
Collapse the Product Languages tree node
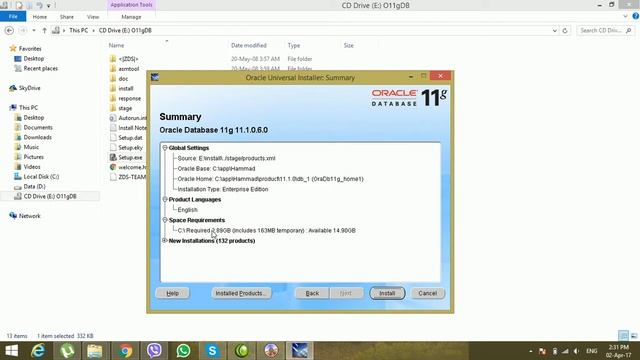click(x=165, y=199)
